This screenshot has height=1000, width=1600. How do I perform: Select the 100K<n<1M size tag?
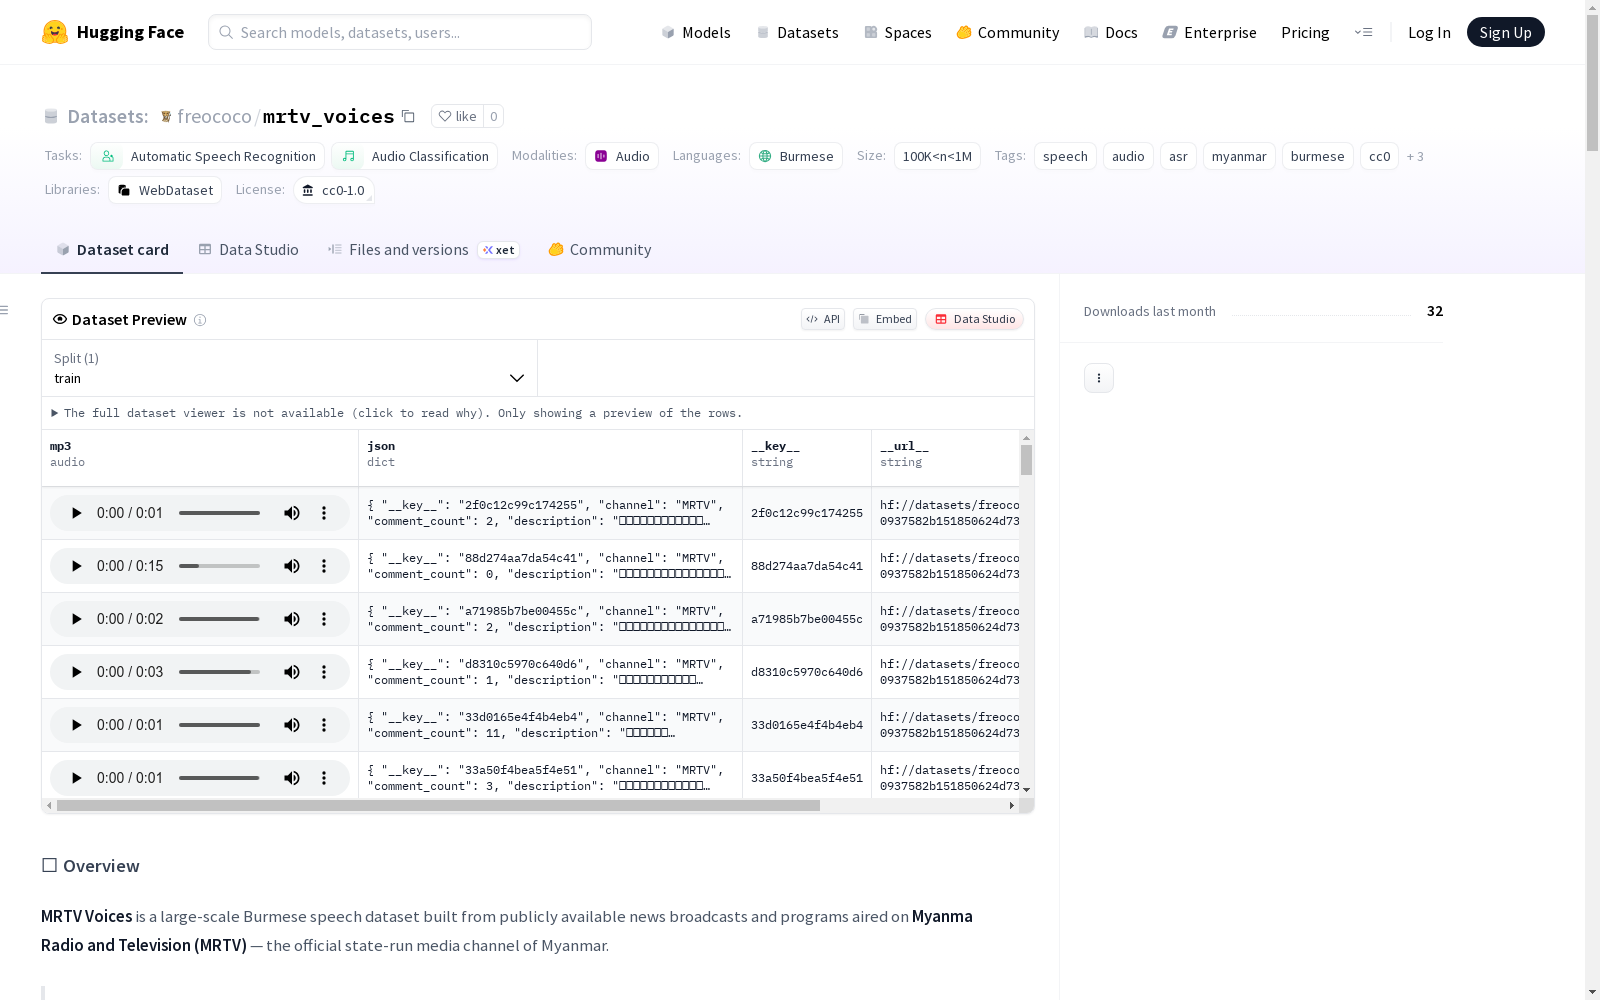point(937,156)
